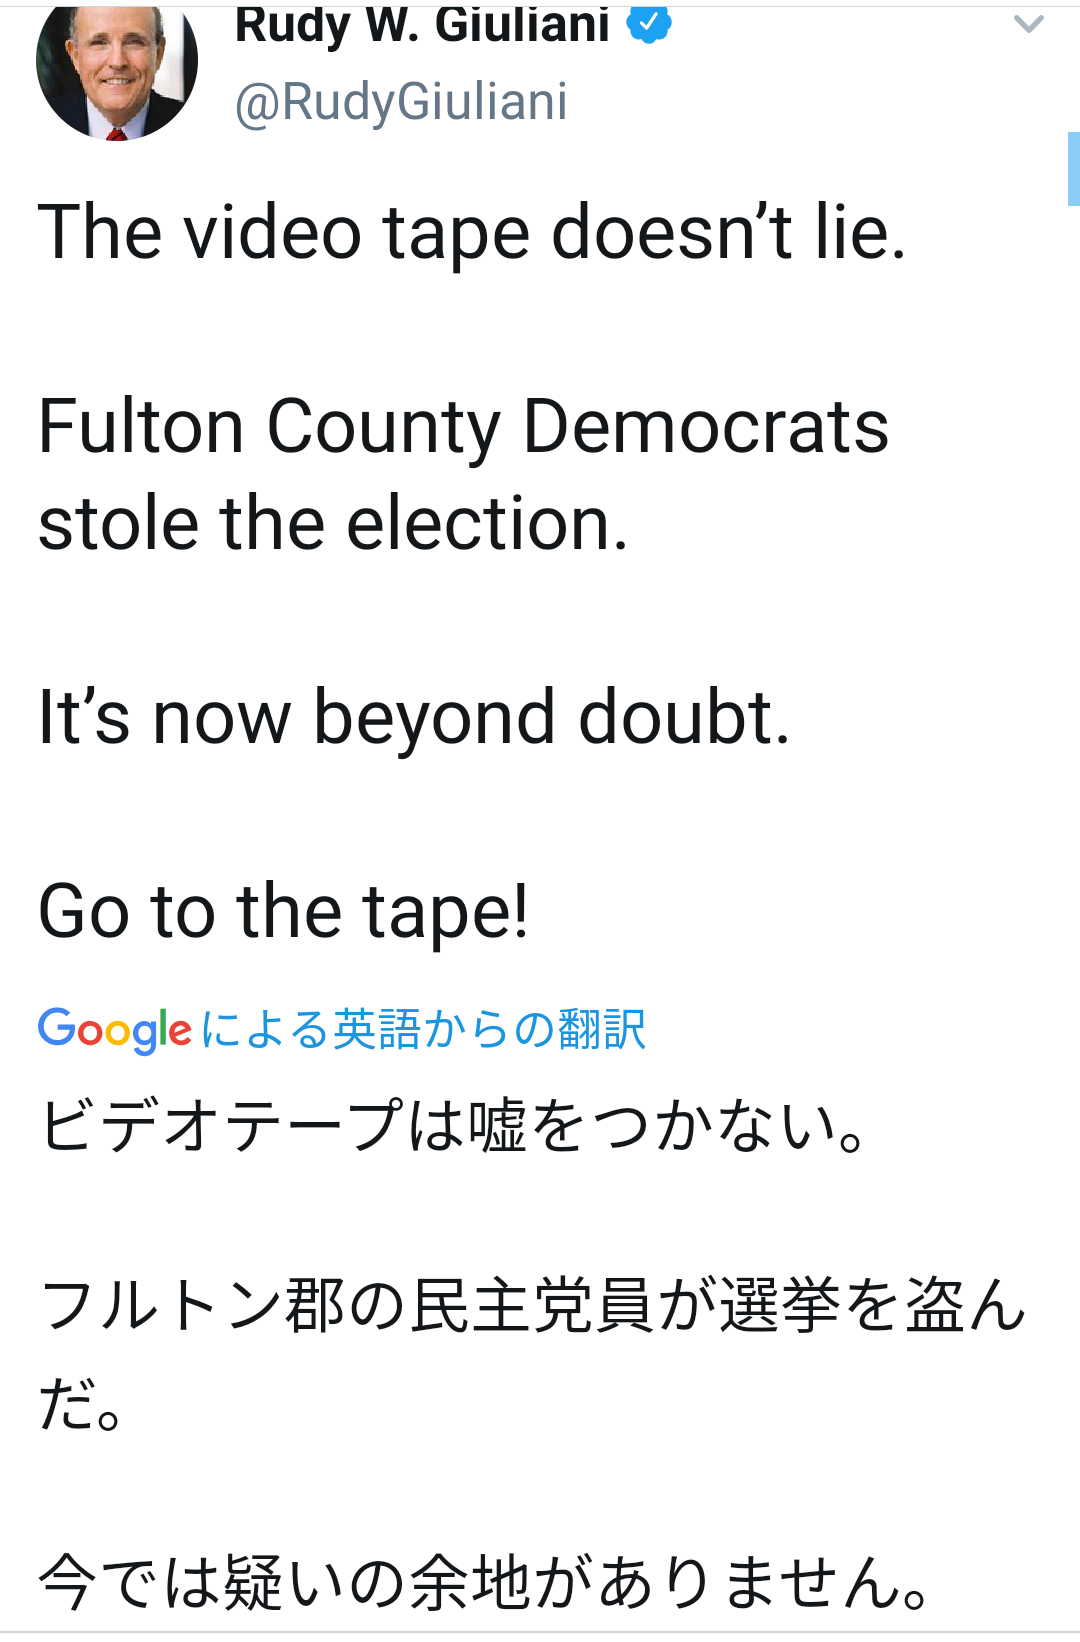
Task: Tap the line "Go to the tape!"
Action: pos(283,911)
